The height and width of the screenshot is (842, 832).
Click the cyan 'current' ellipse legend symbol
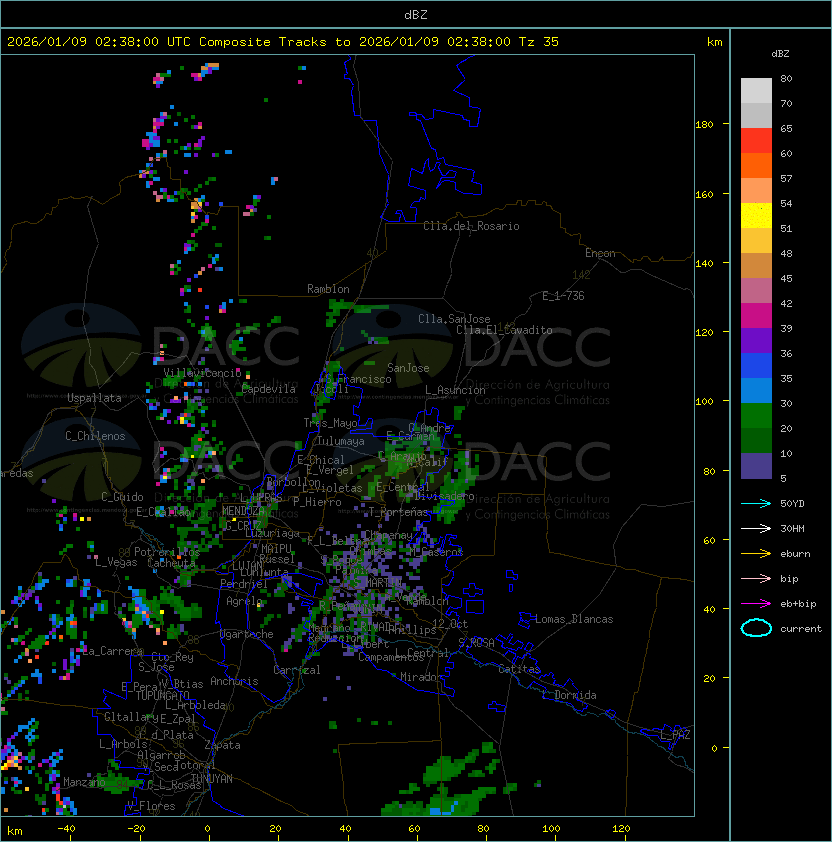tap(756, 628)
